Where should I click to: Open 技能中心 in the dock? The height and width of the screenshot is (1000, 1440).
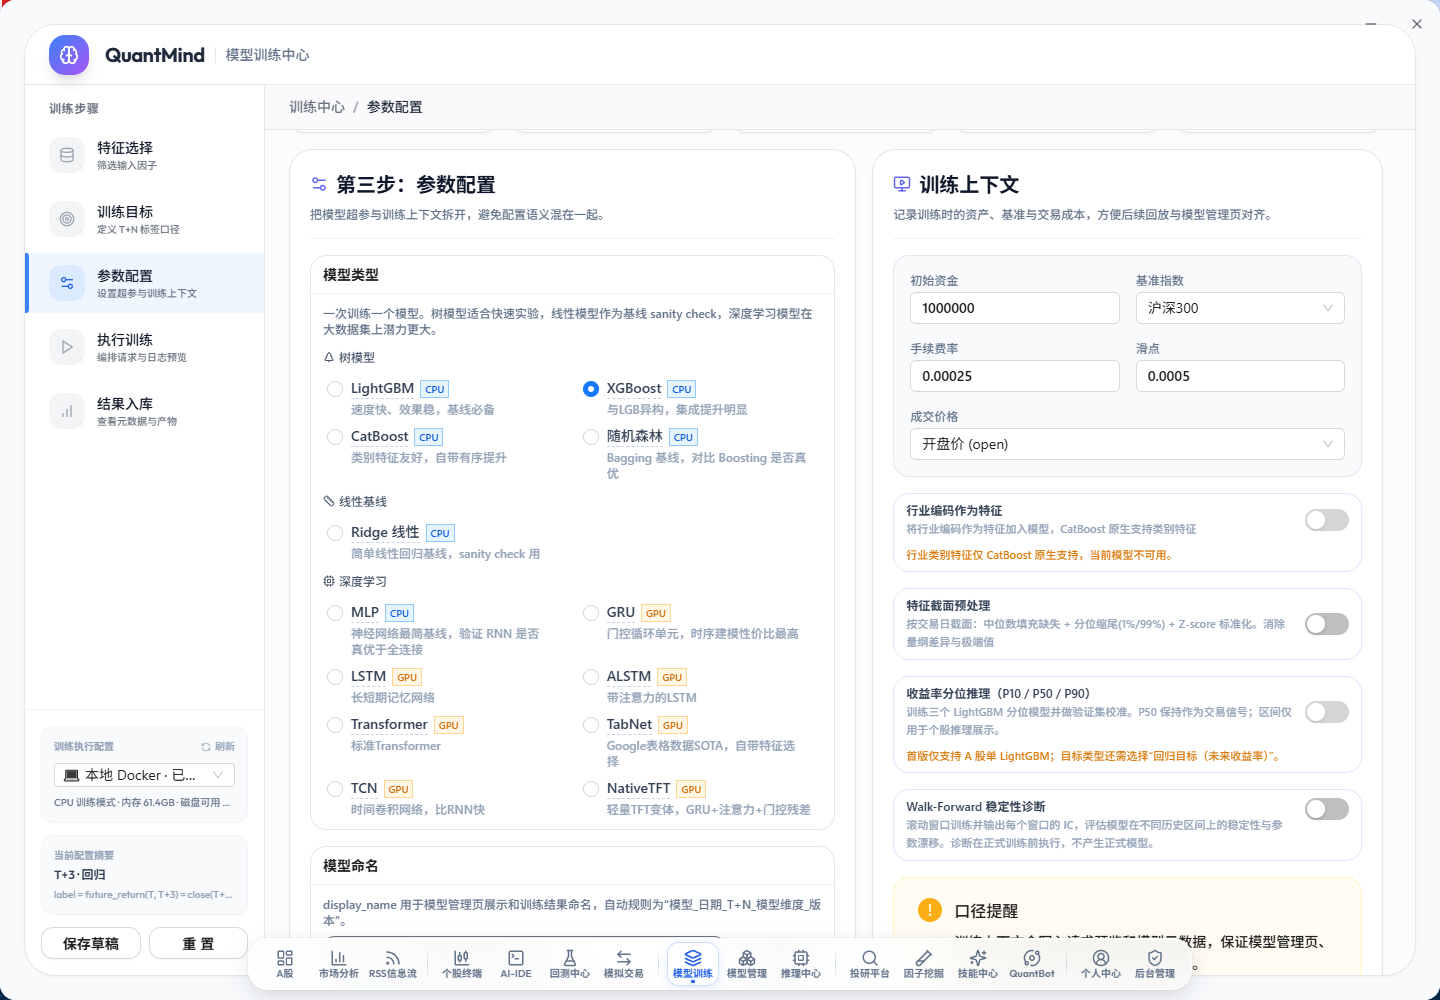point(978,964)
